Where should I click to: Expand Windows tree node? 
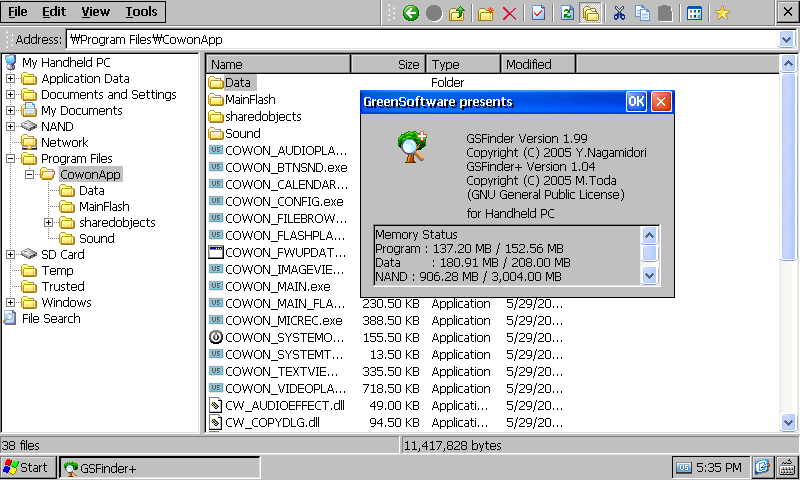pos(10,302)
